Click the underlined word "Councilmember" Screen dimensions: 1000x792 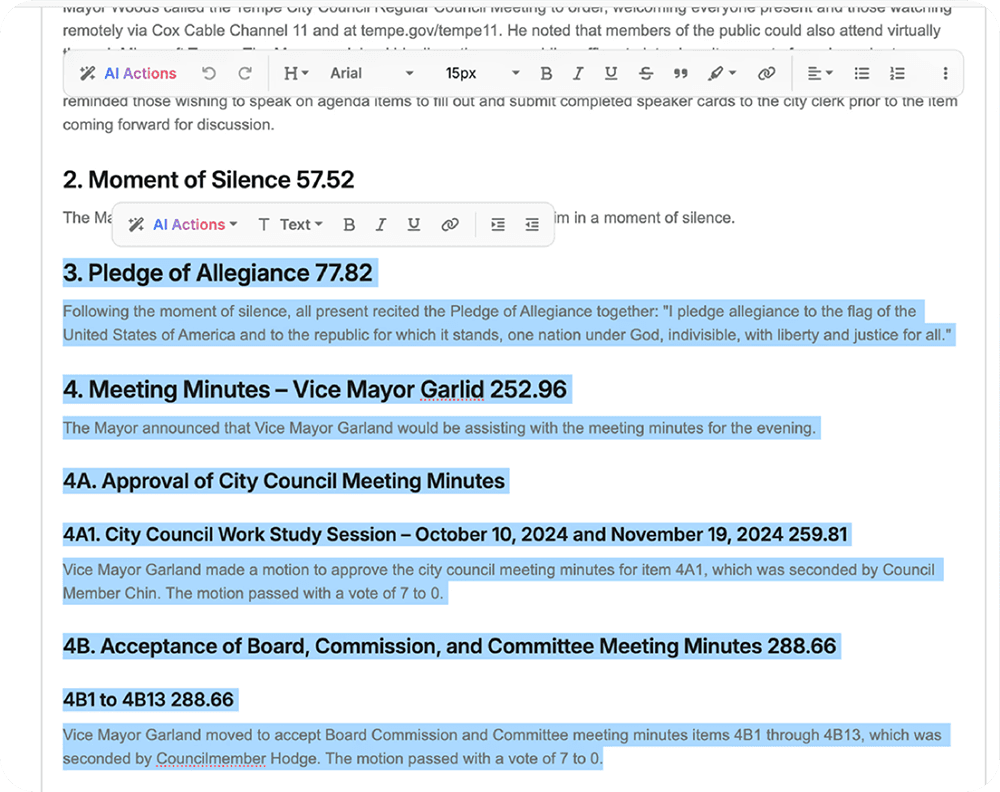[x=211, y=759]
